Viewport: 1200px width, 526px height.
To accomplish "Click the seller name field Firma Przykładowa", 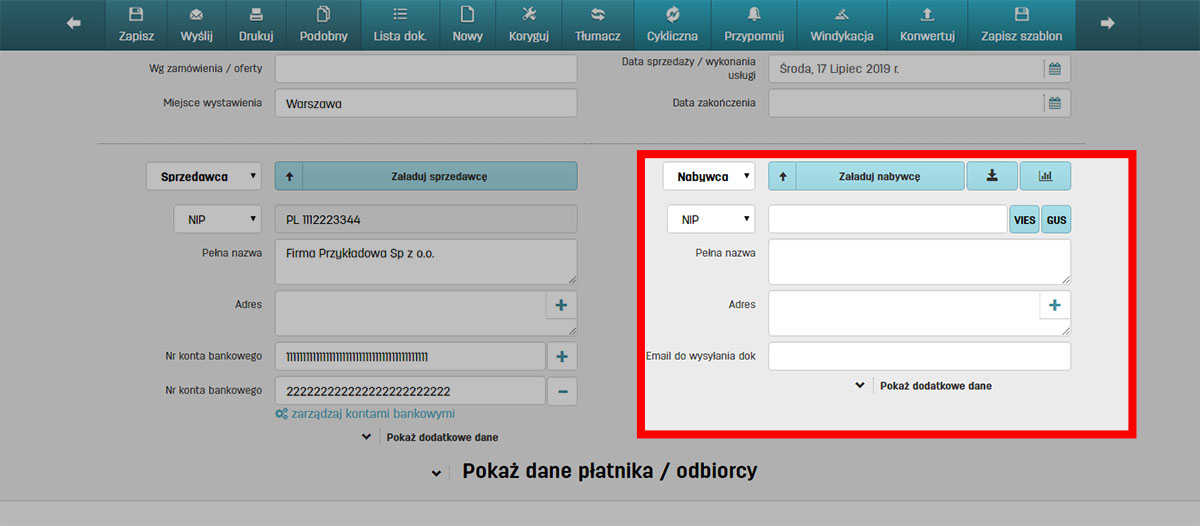I will tap(426, 262).
